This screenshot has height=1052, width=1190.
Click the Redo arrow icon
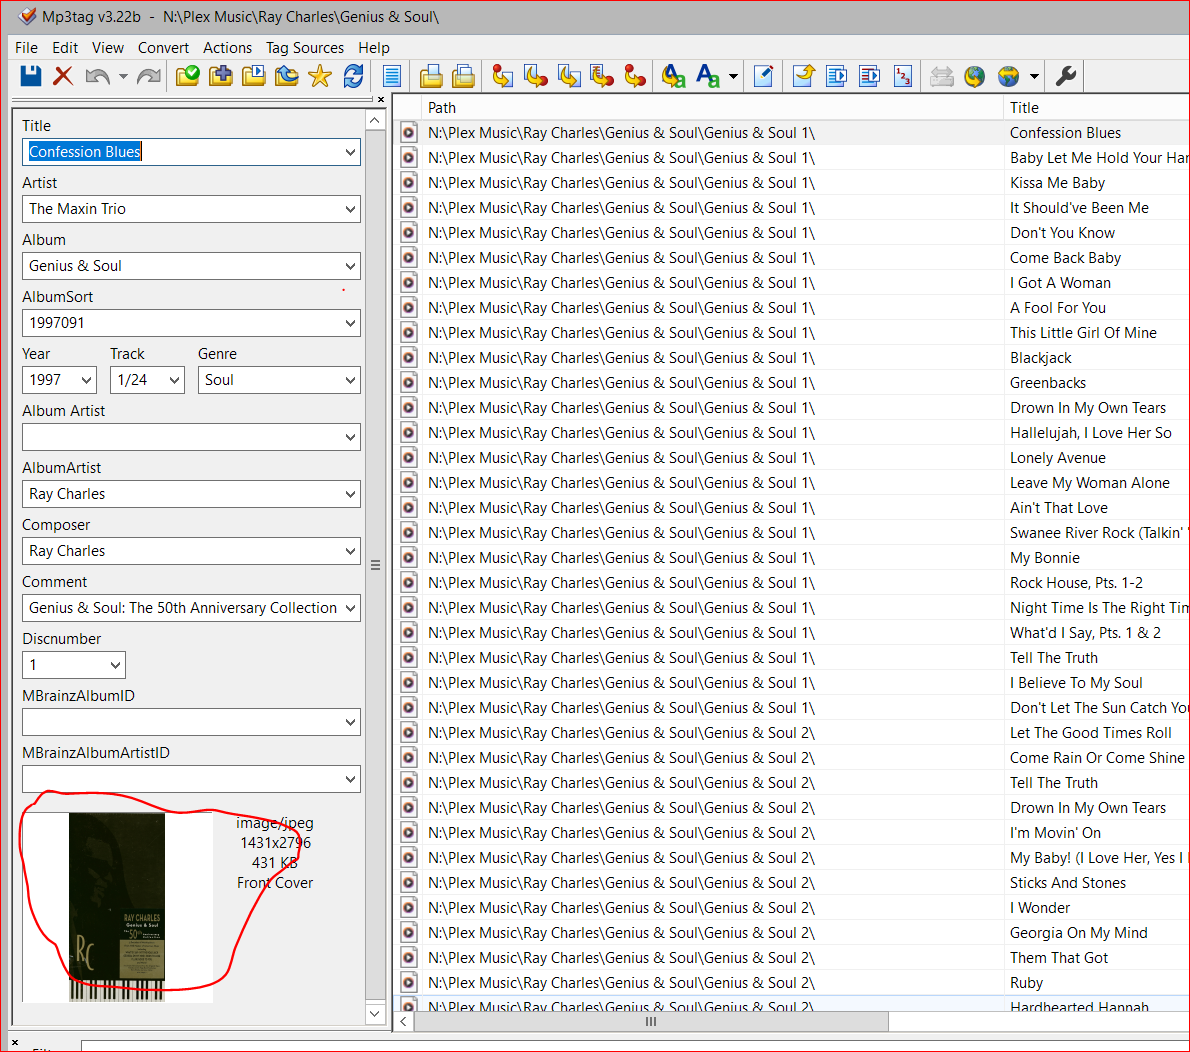click(x=149, y=76)
